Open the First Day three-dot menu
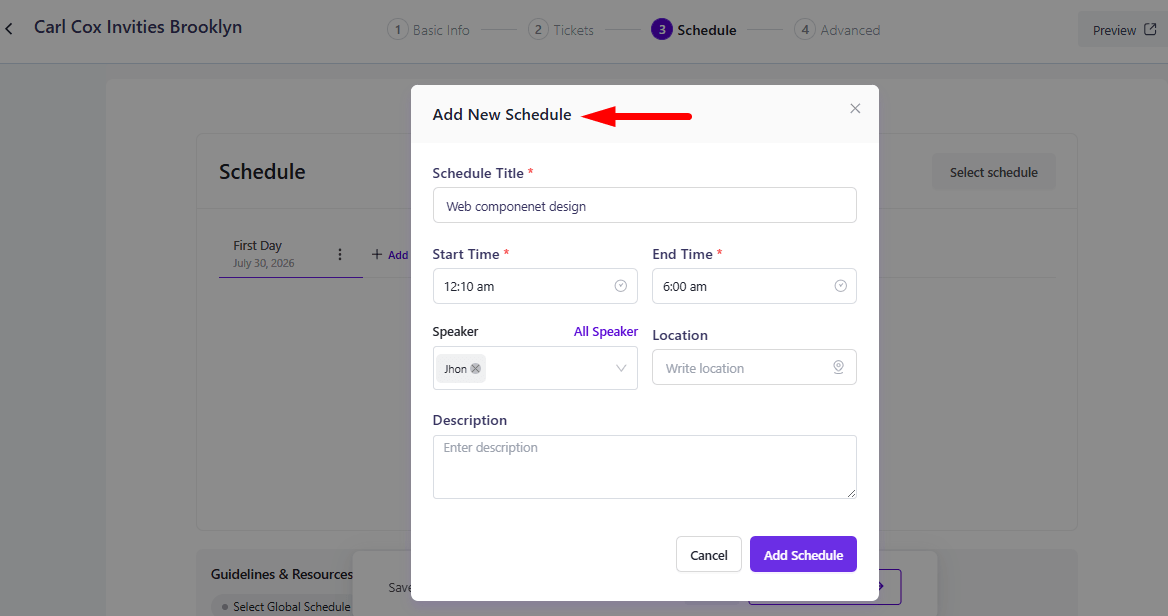1168x616 pixels. coord(340,255)
